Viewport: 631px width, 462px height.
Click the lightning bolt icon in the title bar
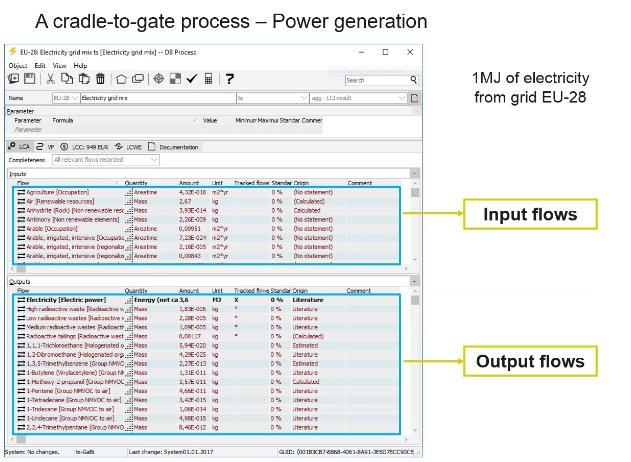point(13,52)
